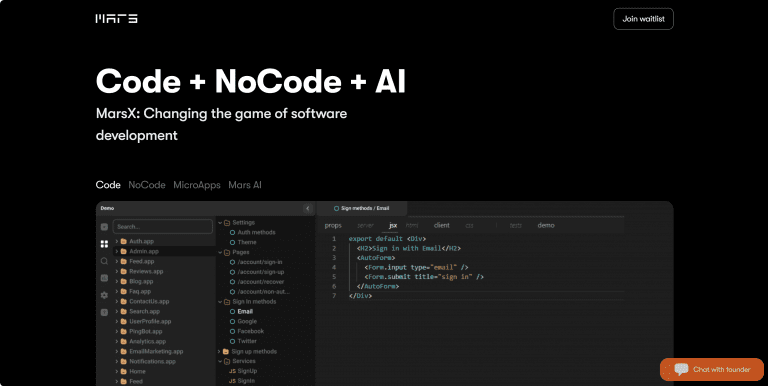Viewport: 768px width, 386px height.
Task: Select UserProfile.app in the app list
Action: (x=150, y=321)
